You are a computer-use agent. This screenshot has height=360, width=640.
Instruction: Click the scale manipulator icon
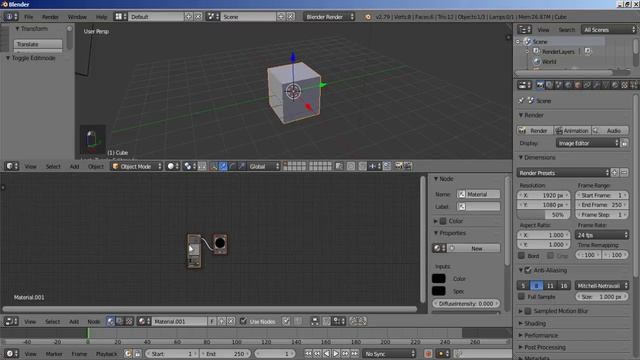coord(242,166)
